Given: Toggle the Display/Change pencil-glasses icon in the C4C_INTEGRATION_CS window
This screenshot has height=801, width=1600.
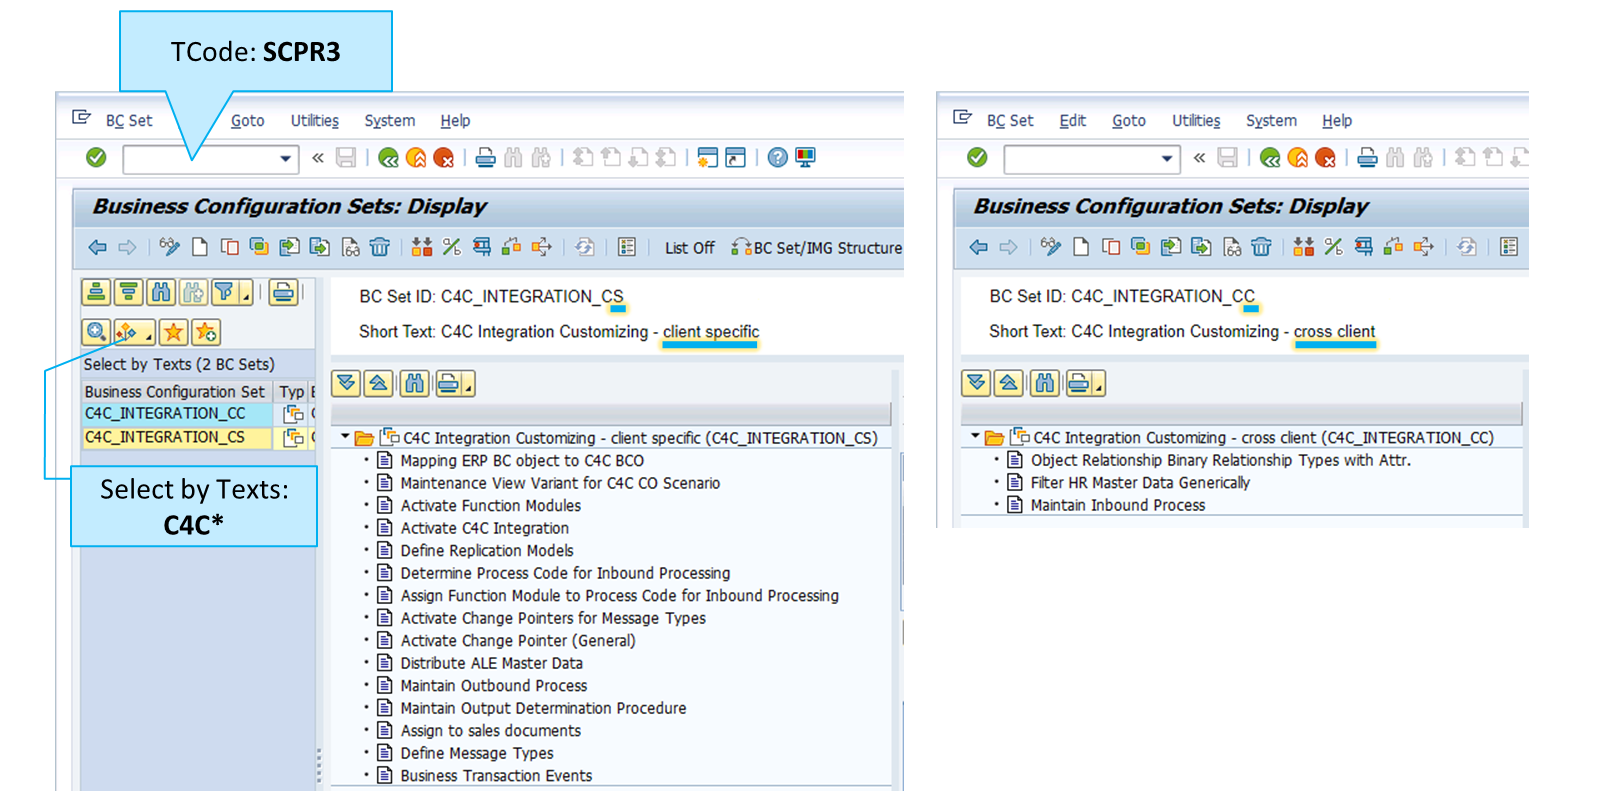Looking at the screenshot, I should point(170,247).
